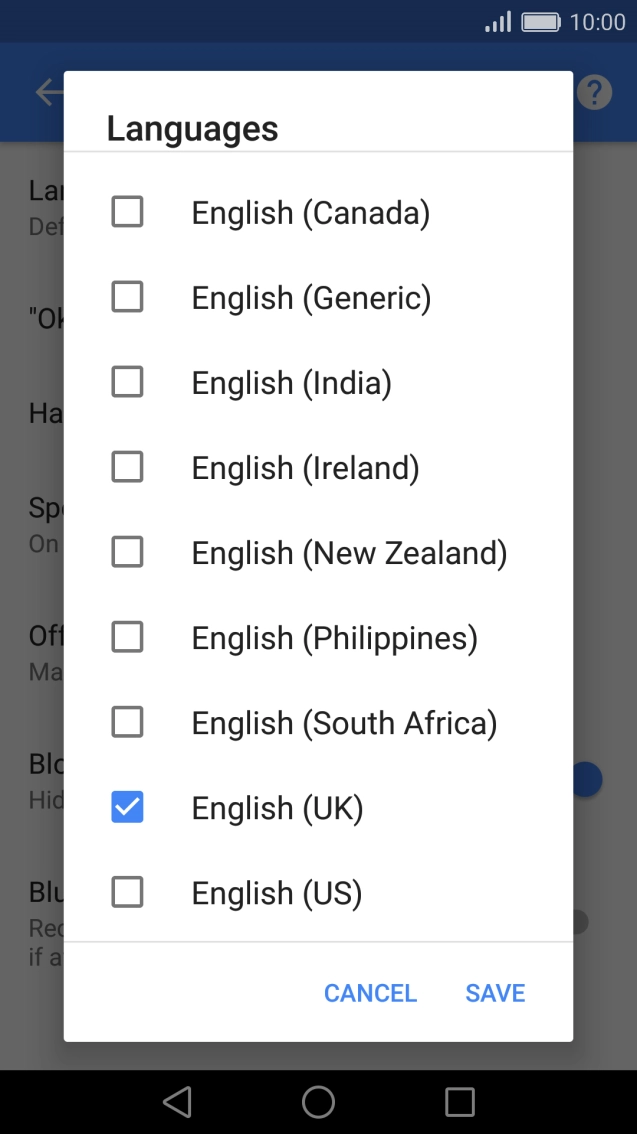Select English (India)

(127, 381)
